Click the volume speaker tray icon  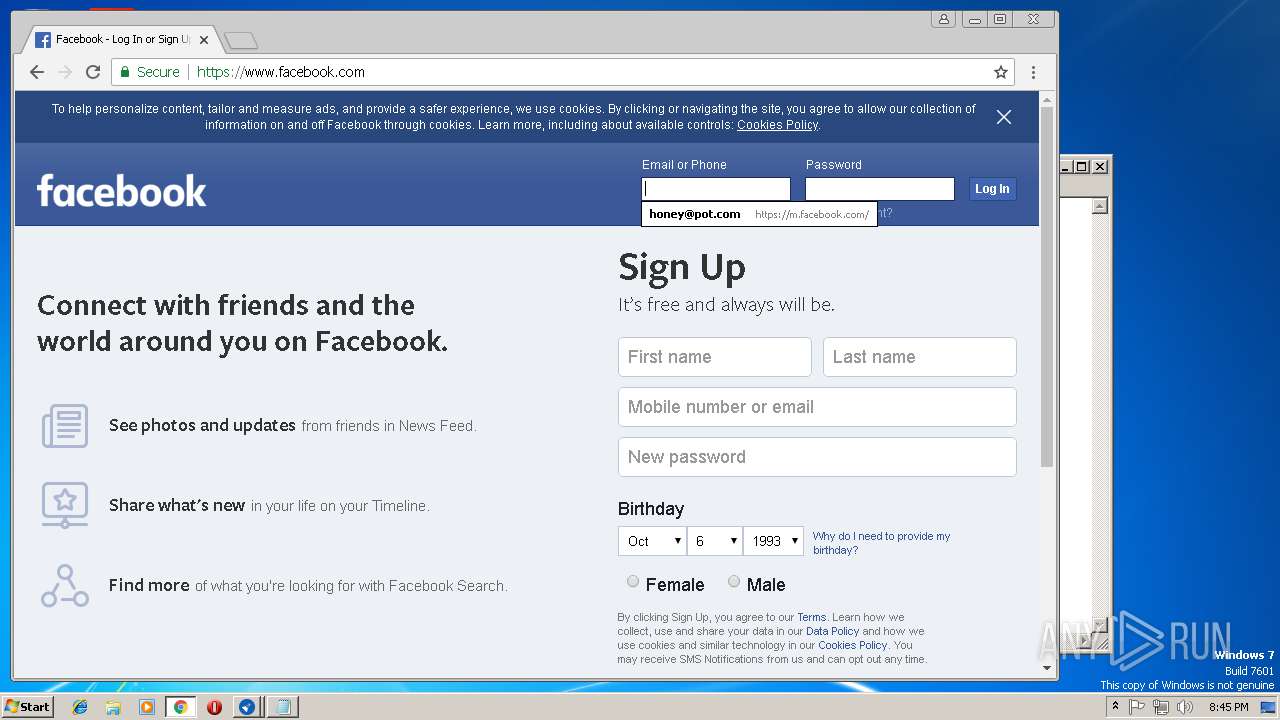click(1185, 707)
